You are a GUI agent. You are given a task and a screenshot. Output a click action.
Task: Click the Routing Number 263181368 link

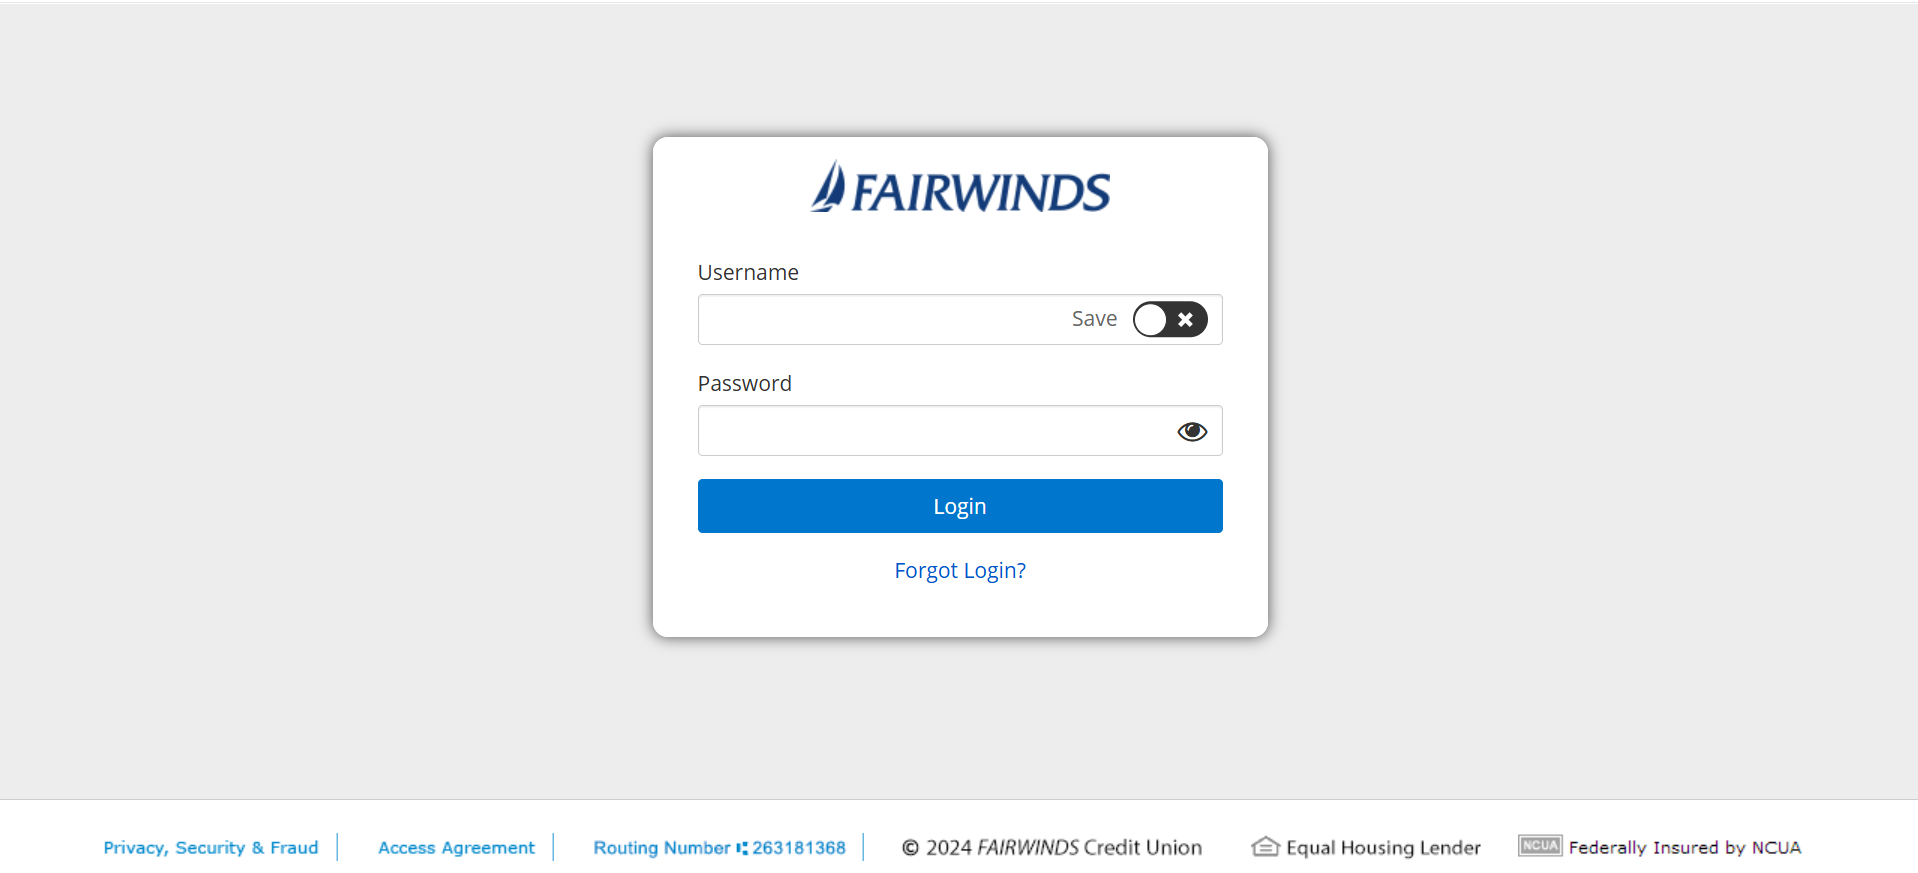tap(719, 848)
